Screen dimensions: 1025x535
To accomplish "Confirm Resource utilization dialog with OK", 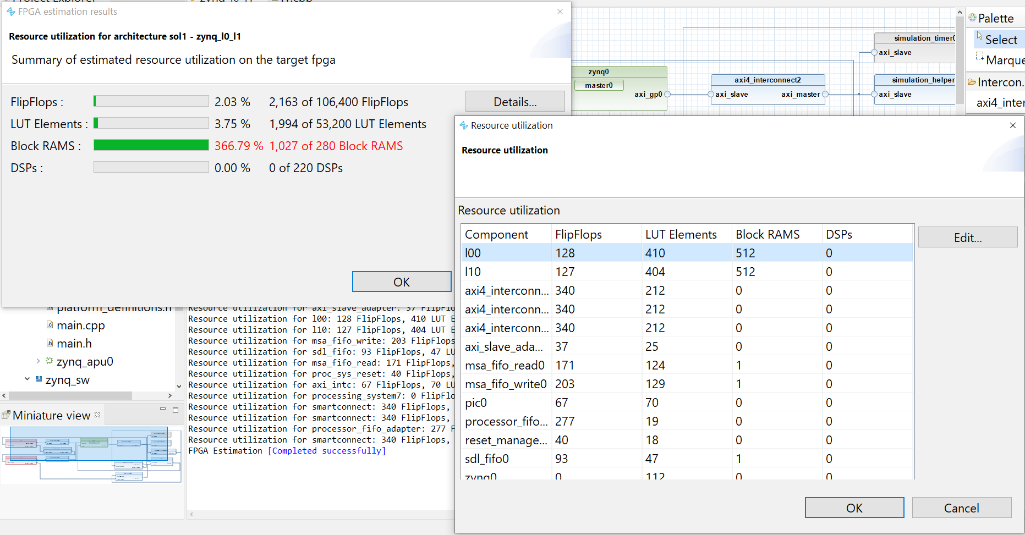I will 854,508.
